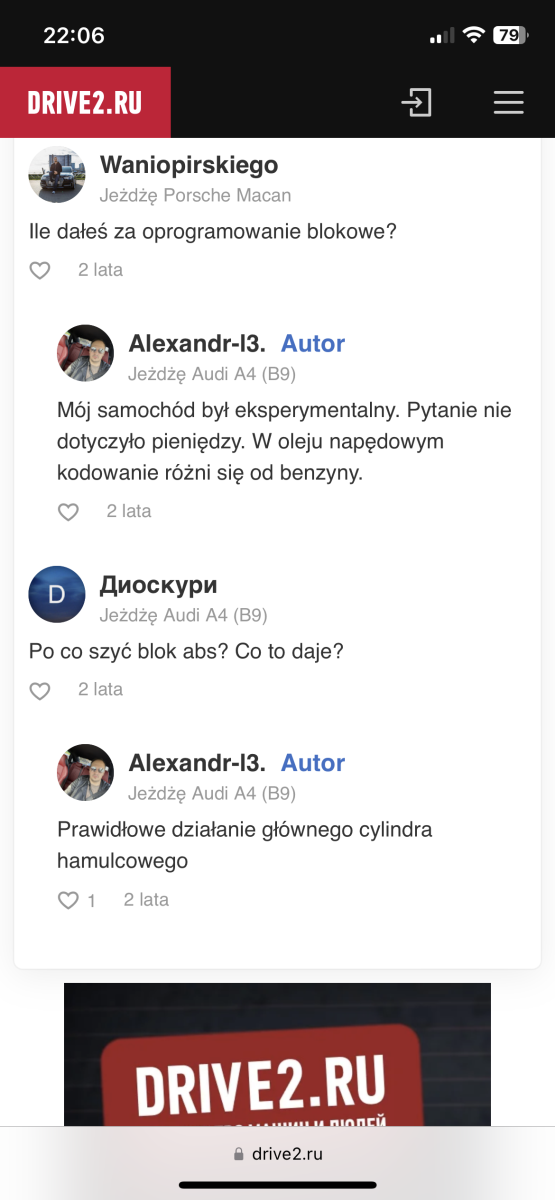Like Диоскури's comment about blok abs
This screenshot has width=555, height=1200.
[39, 690]
